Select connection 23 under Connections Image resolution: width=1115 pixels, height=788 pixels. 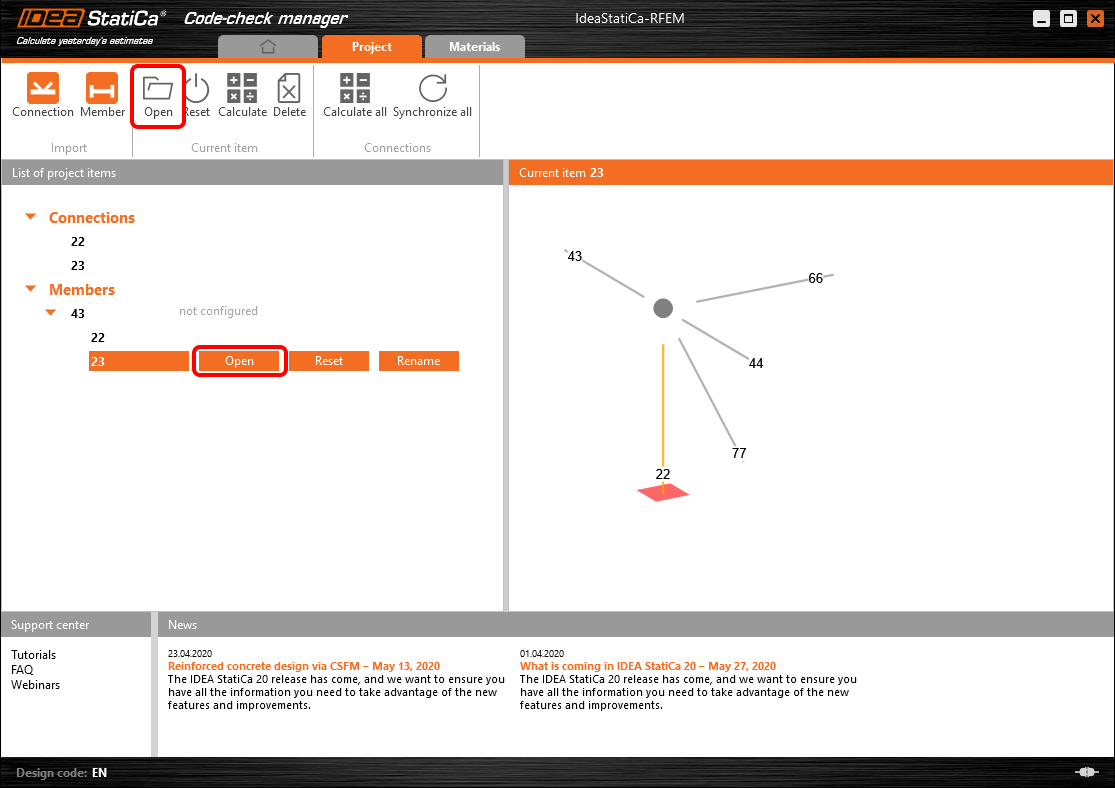pos(78,265)
